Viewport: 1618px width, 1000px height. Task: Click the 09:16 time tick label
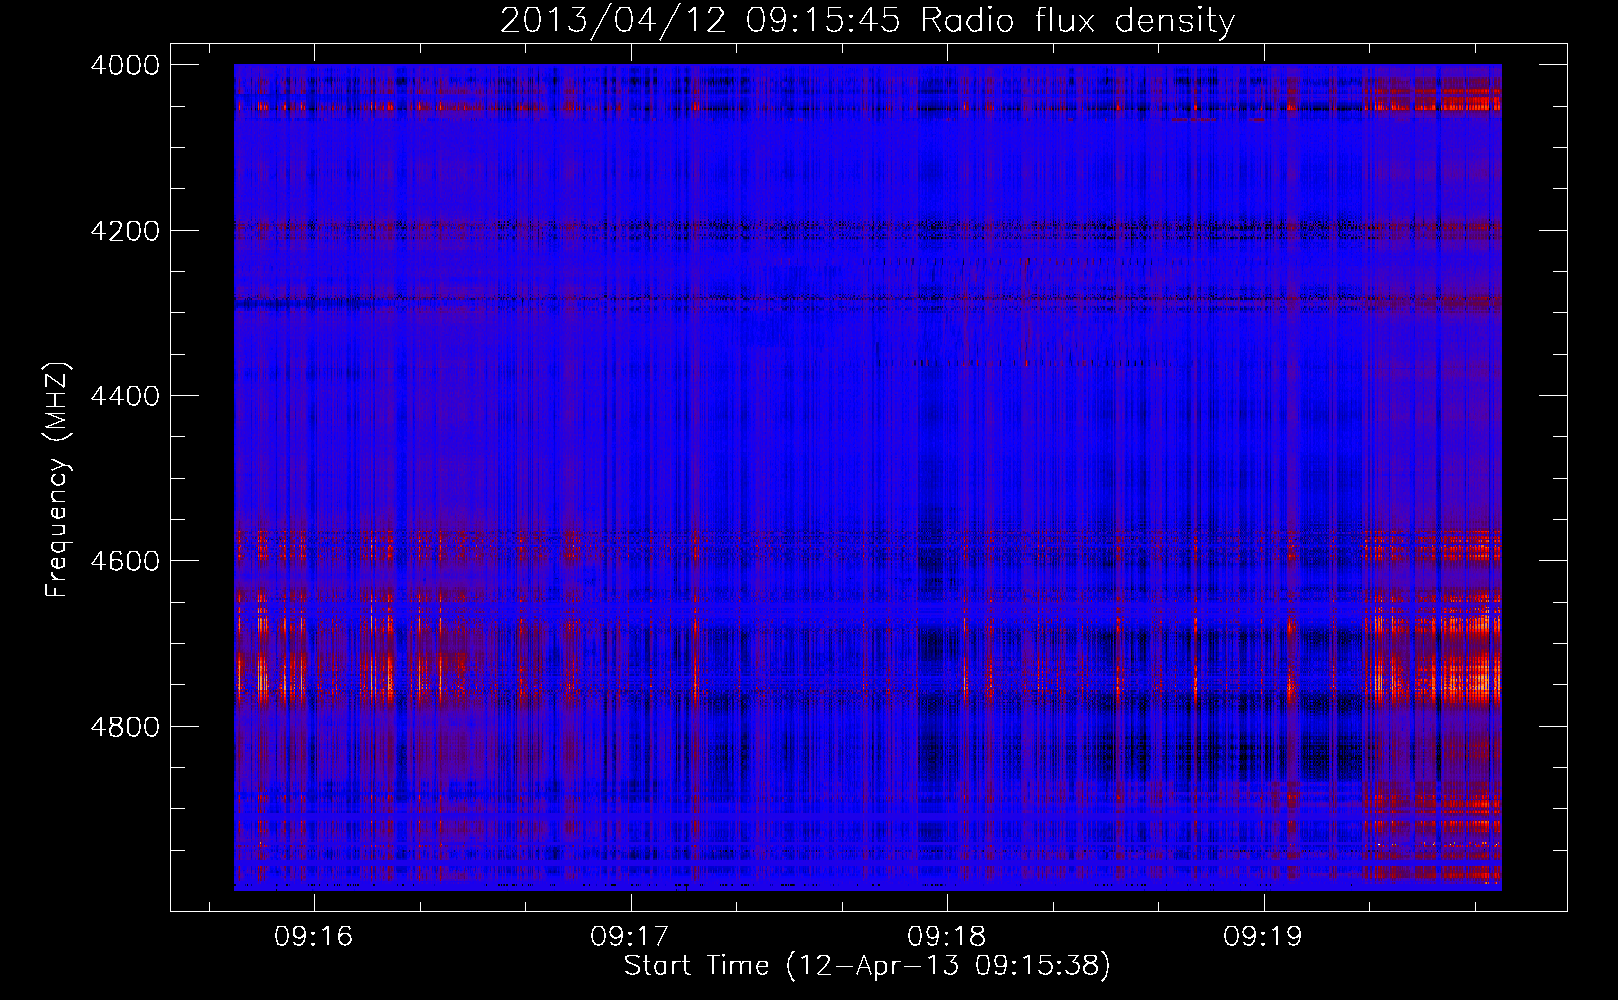click(314, 936)
